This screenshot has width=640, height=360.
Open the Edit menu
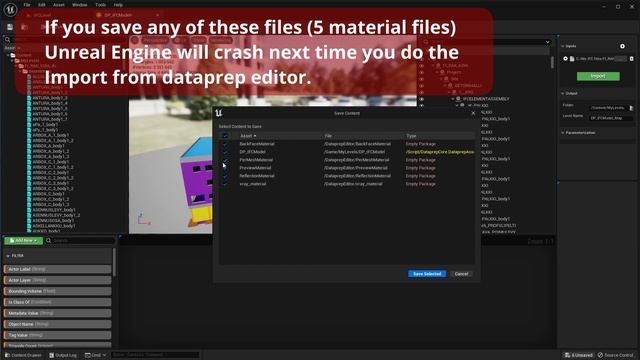click(42, 5)
